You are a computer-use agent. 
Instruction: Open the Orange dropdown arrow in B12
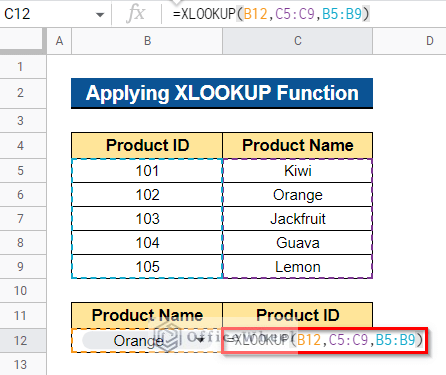[200, 340]
